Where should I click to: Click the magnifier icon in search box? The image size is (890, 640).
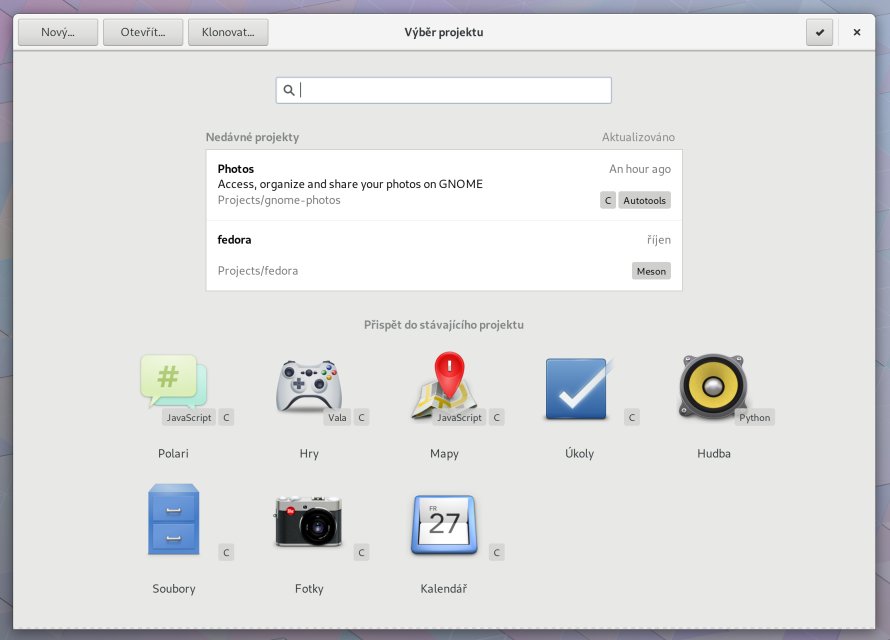coord(289,90)
